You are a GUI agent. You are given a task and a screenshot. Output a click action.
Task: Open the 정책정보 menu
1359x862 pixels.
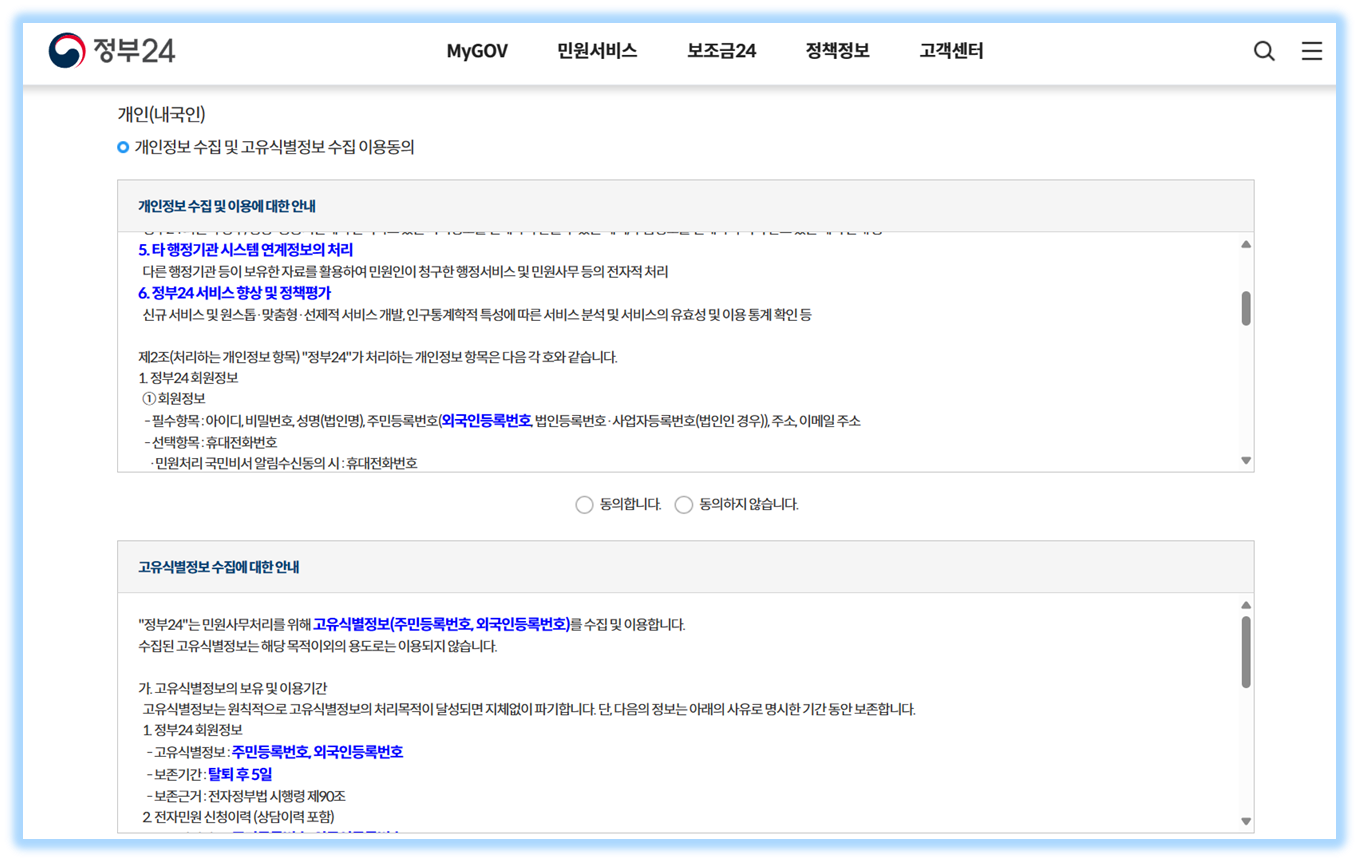[837, 51]
